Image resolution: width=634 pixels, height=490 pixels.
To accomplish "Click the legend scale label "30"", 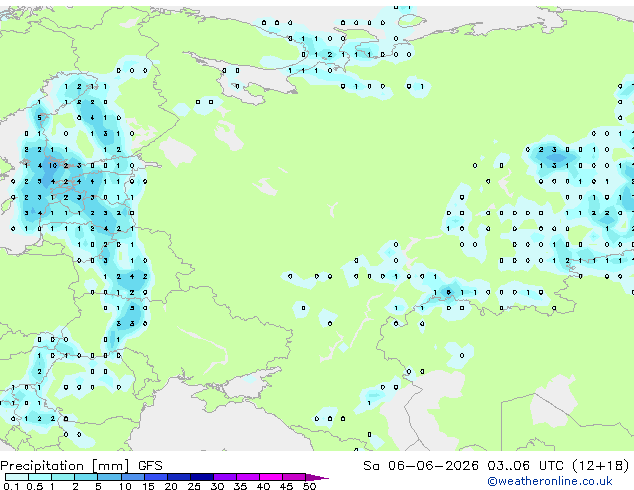I will [x=217, y=486].
